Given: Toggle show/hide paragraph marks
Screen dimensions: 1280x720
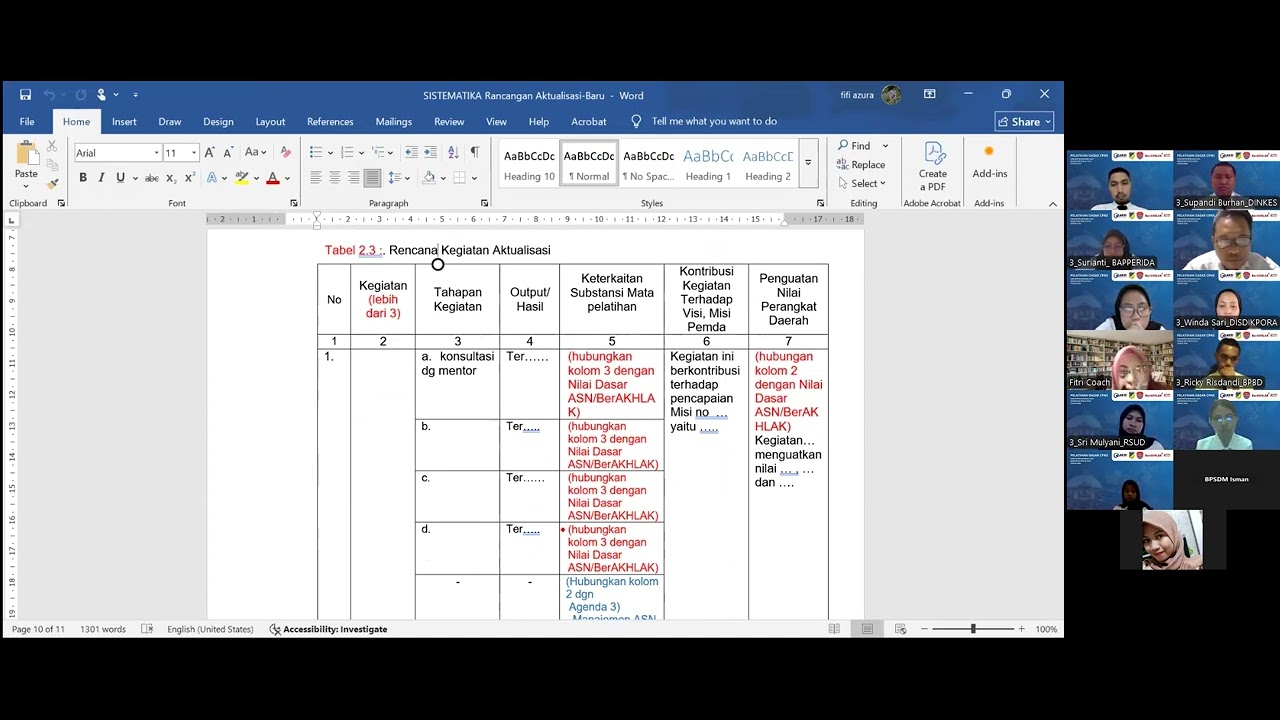Looking at the screenshot, I should 474,153.
